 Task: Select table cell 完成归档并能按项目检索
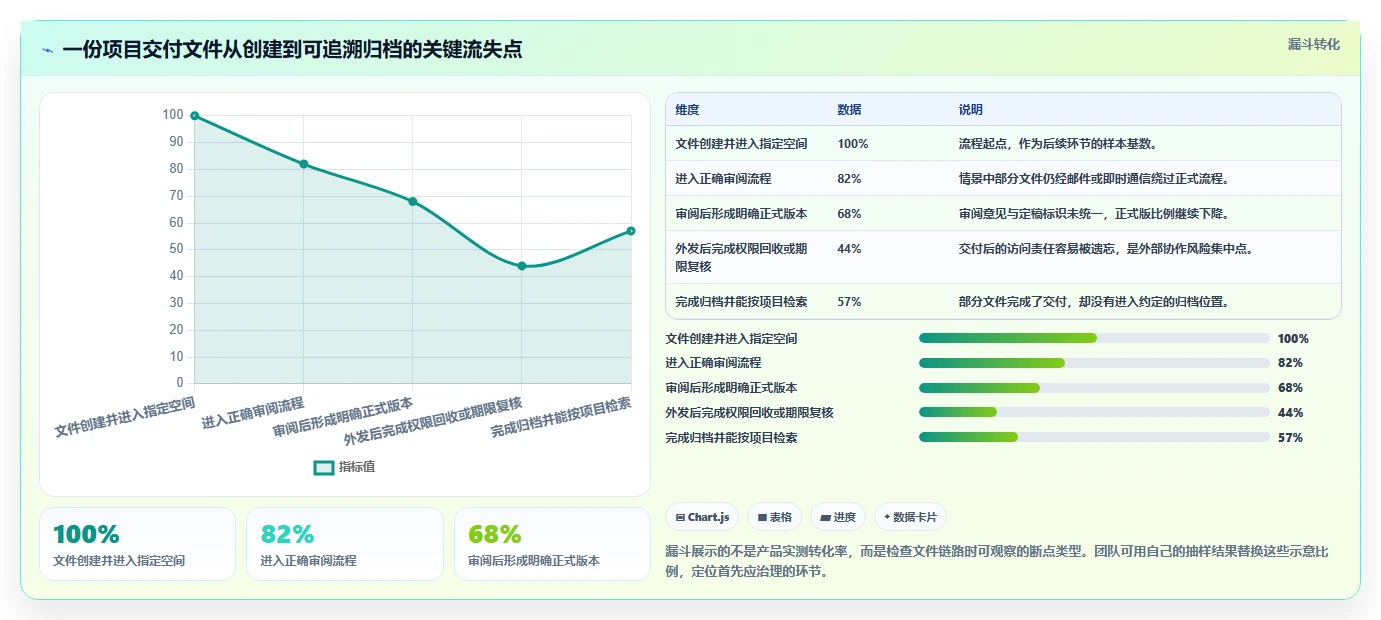point(741,301)
